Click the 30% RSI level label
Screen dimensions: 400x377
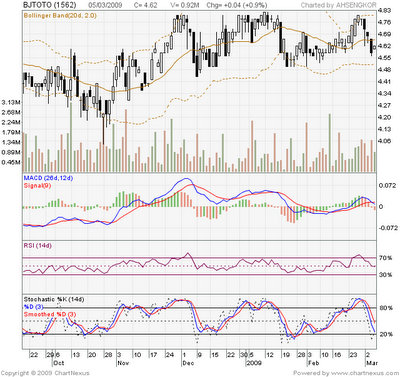[385, 275]
